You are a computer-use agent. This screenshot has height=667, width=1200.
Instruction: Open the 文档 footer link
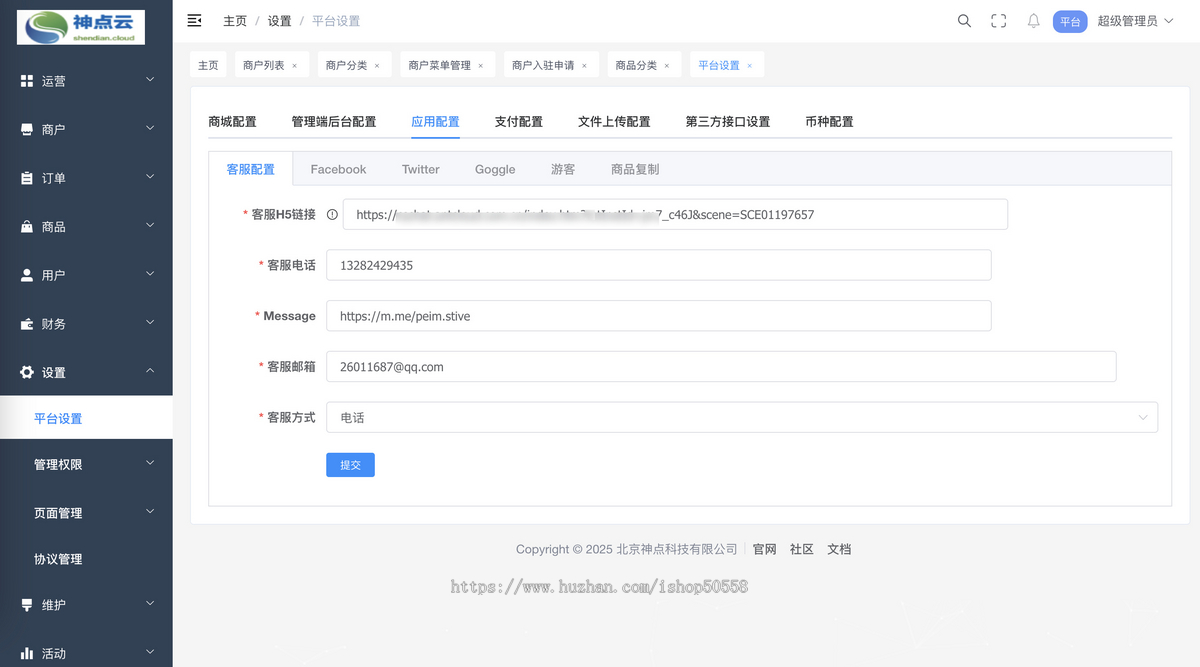click(x=839, y=549)
